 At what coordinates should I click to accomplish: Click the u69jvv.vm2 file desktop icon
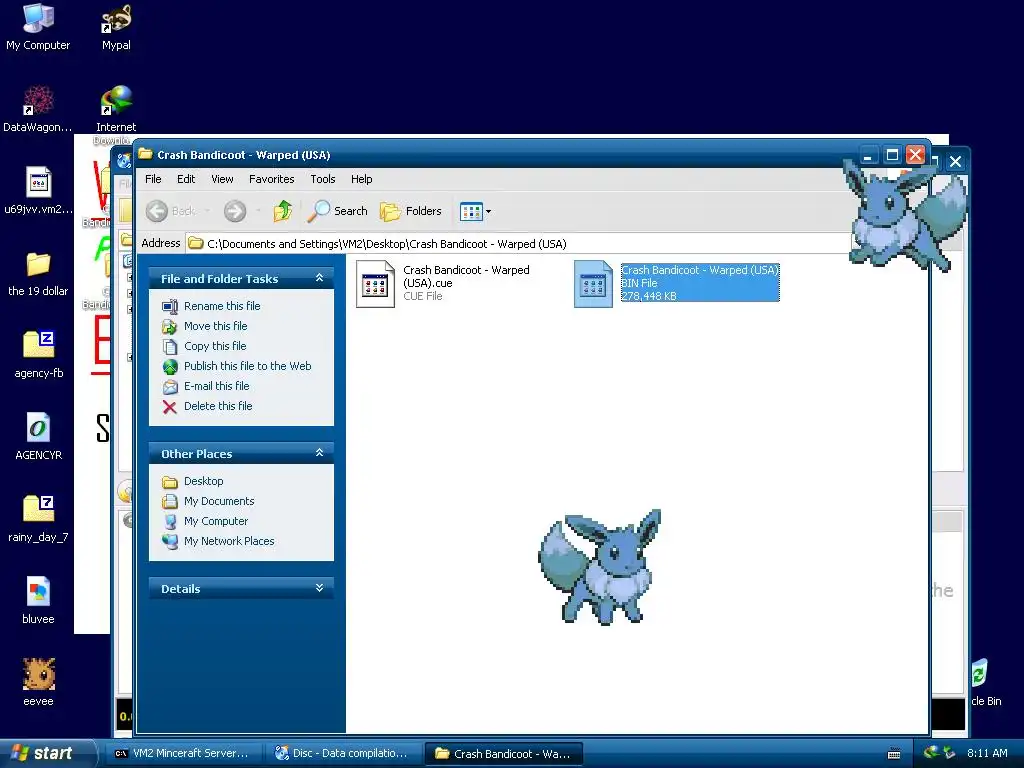point(39,182)
